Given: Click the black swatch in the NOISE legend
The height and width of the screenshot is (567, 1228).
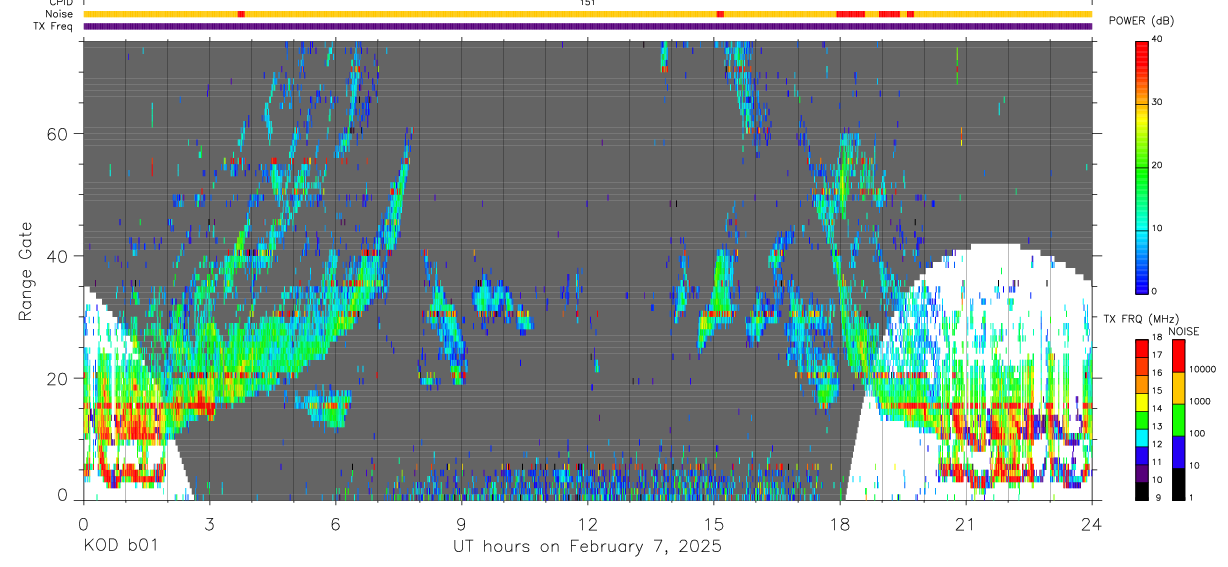Looking at the screenshot, I should (1178, 484).
